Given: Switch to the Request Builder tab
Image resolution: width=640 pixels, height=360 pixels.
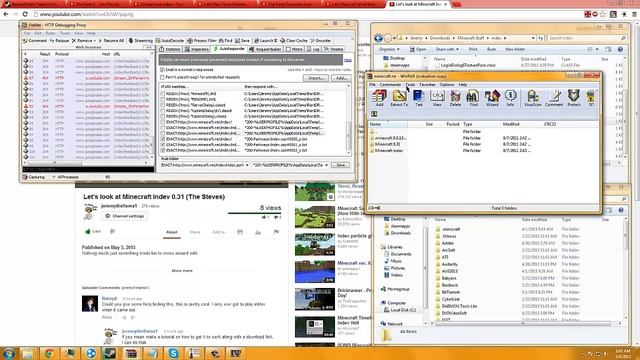Looking at the screenshot, I should coord(266,49).
